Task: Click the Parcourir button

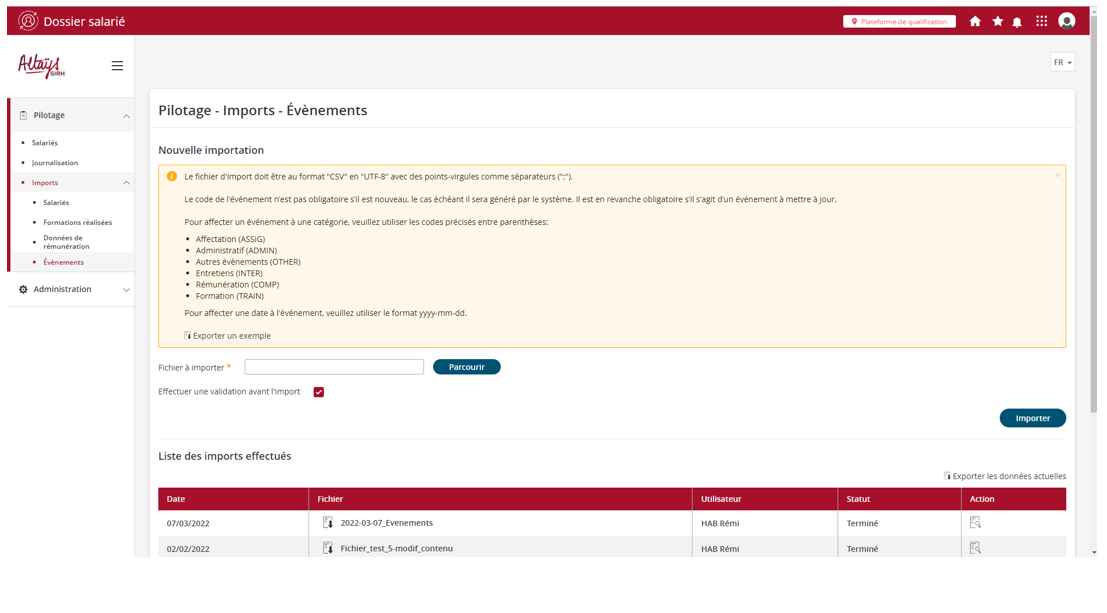Action: pos(466,367)
